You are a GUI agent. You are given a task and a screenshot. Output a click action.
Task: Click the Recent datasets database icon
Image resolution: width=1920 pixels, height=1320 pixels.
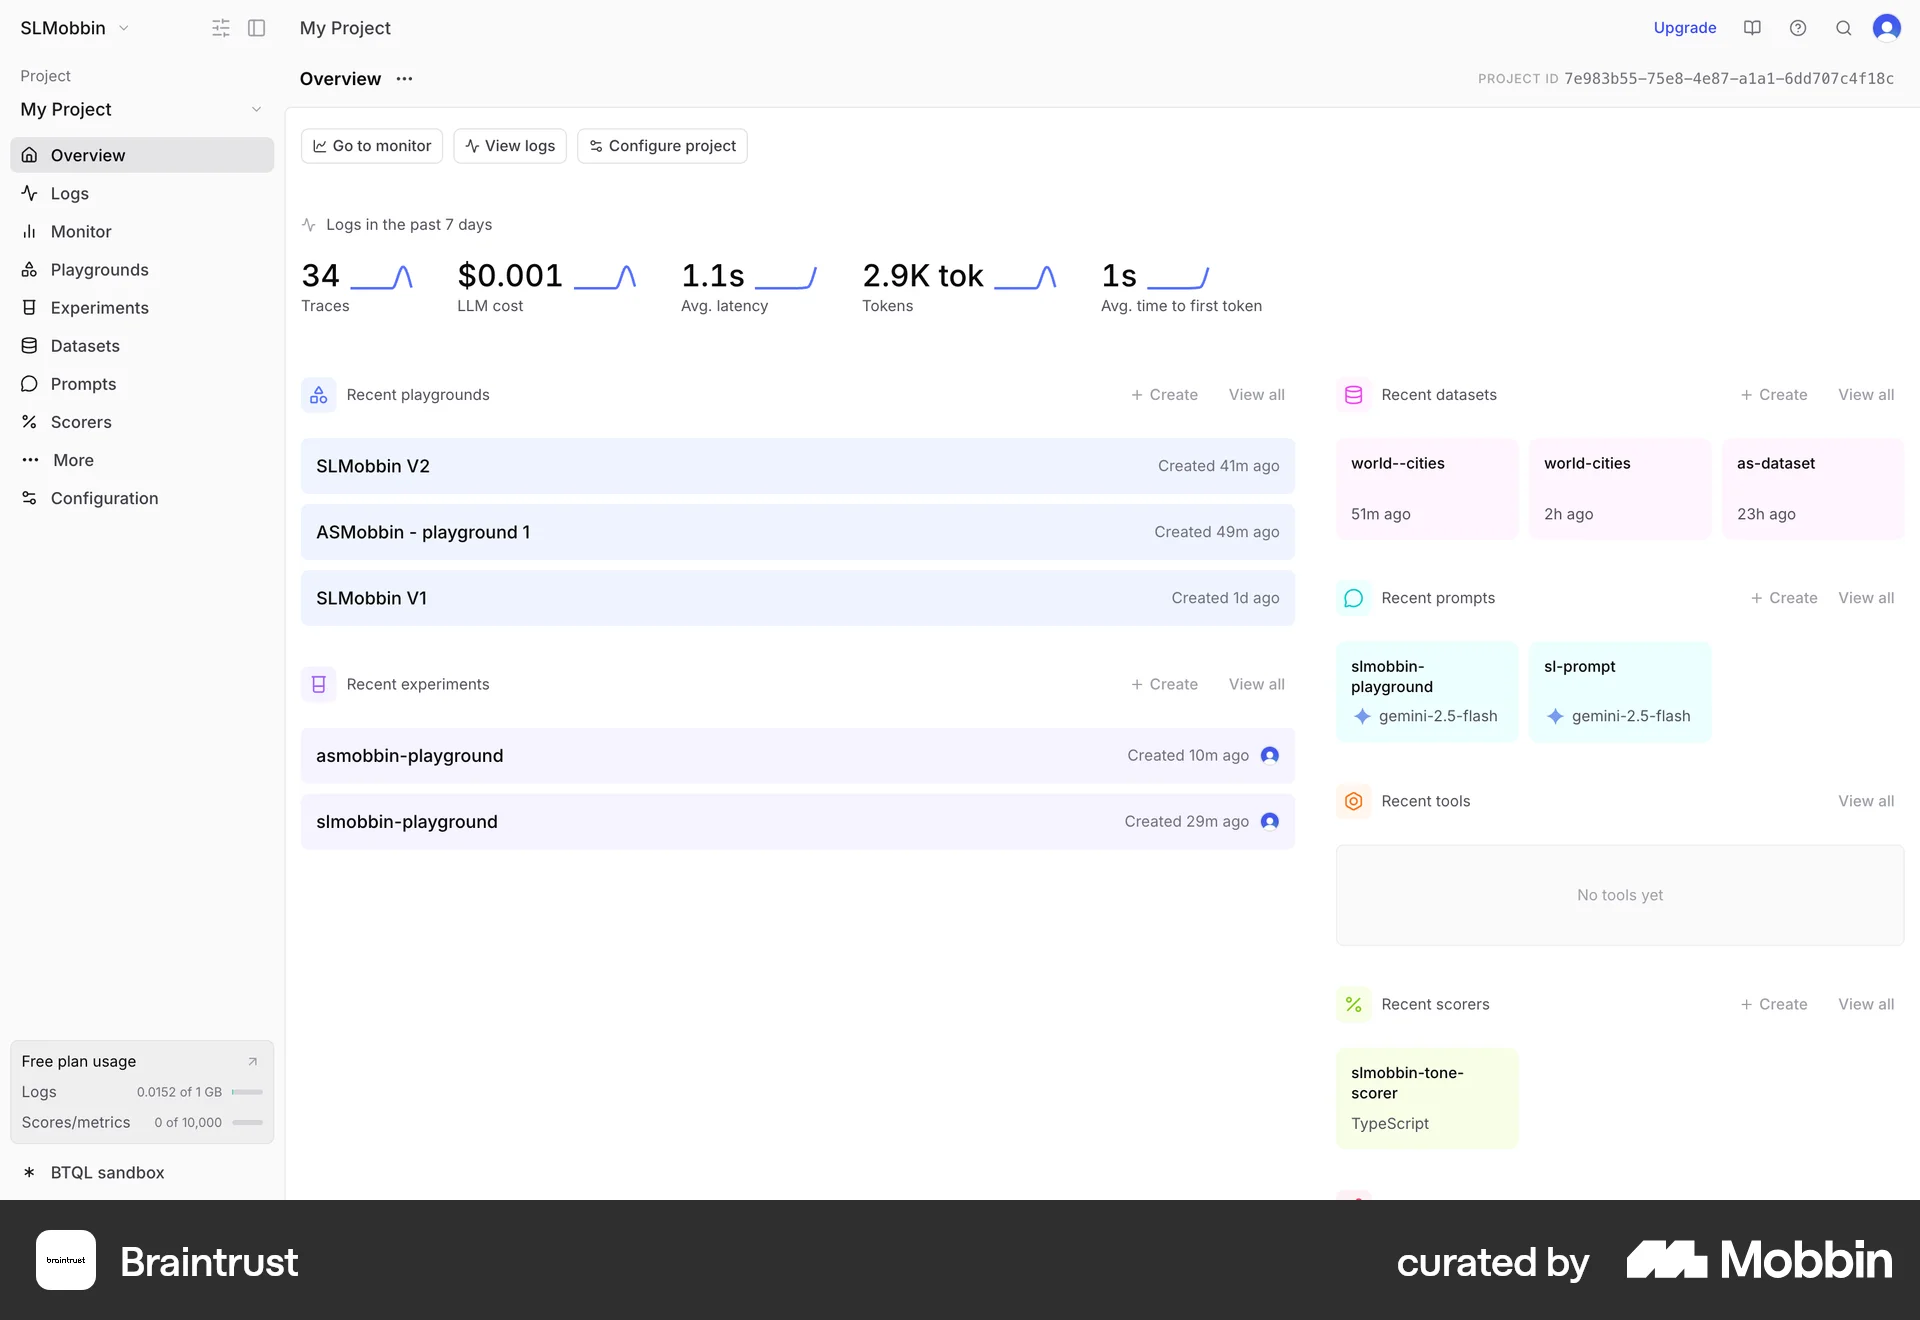[x=1353, y=395]
